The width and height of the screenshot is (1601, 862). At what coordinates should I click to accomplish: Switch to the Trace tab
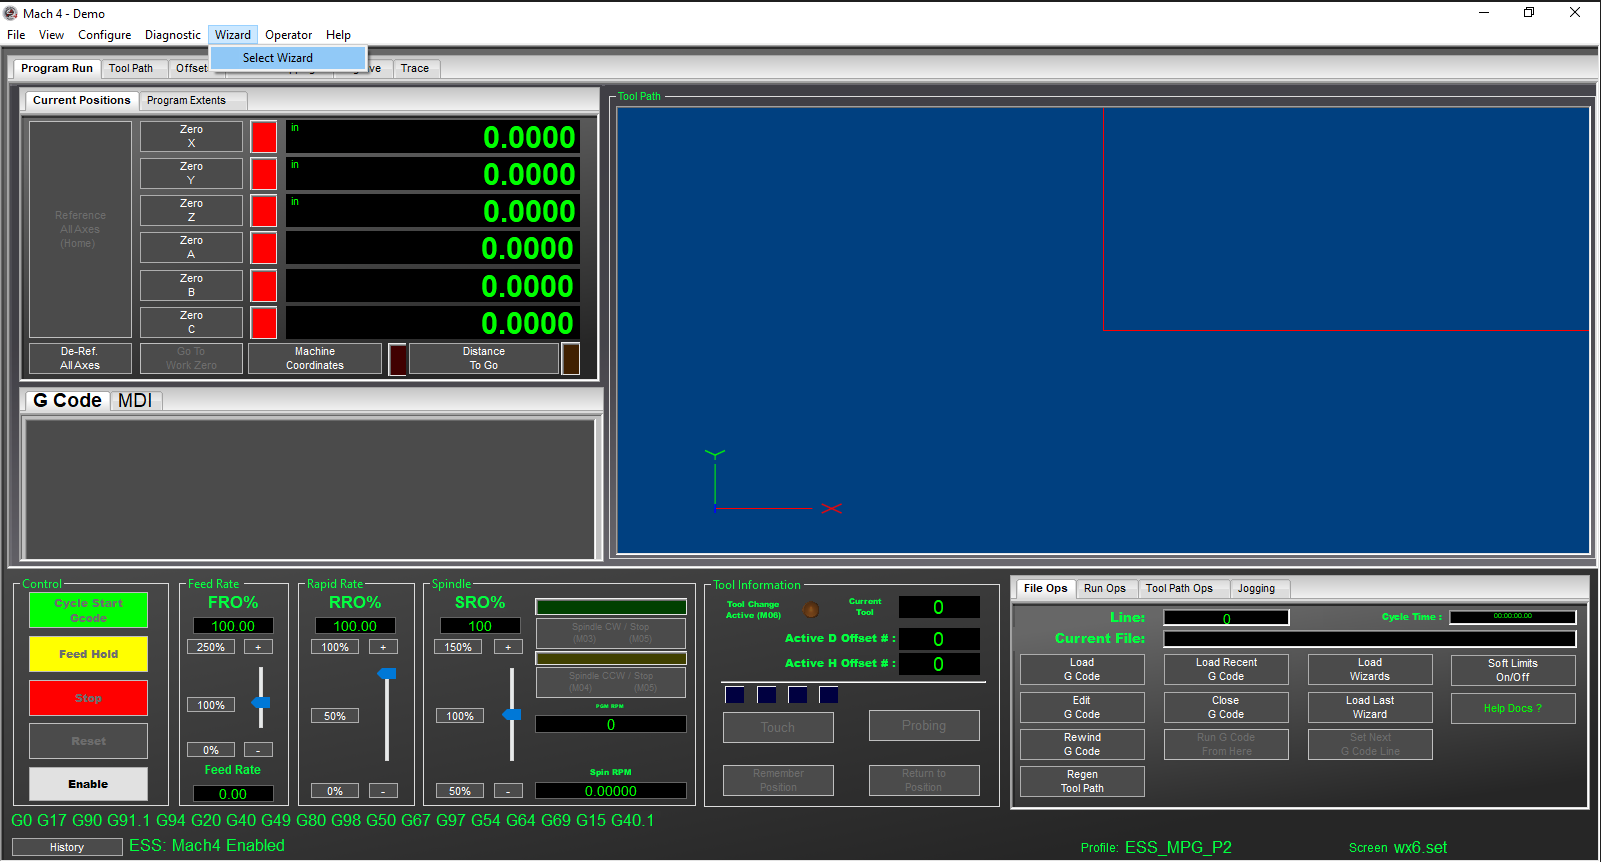coord(415,68)
